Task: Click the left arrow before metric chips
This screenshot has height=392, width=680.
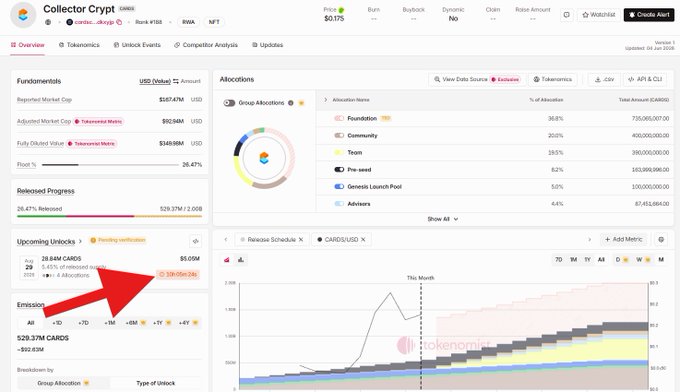Action: click(226, 239)
